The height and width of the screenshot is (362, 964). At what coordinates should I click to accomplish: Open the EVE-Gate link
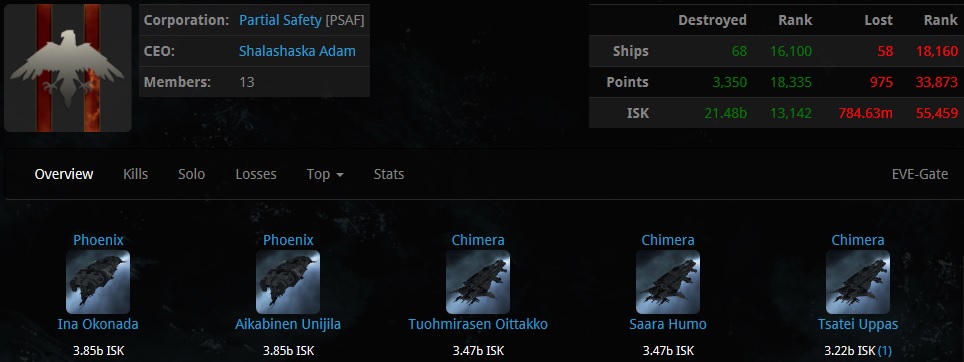[920, 175]
